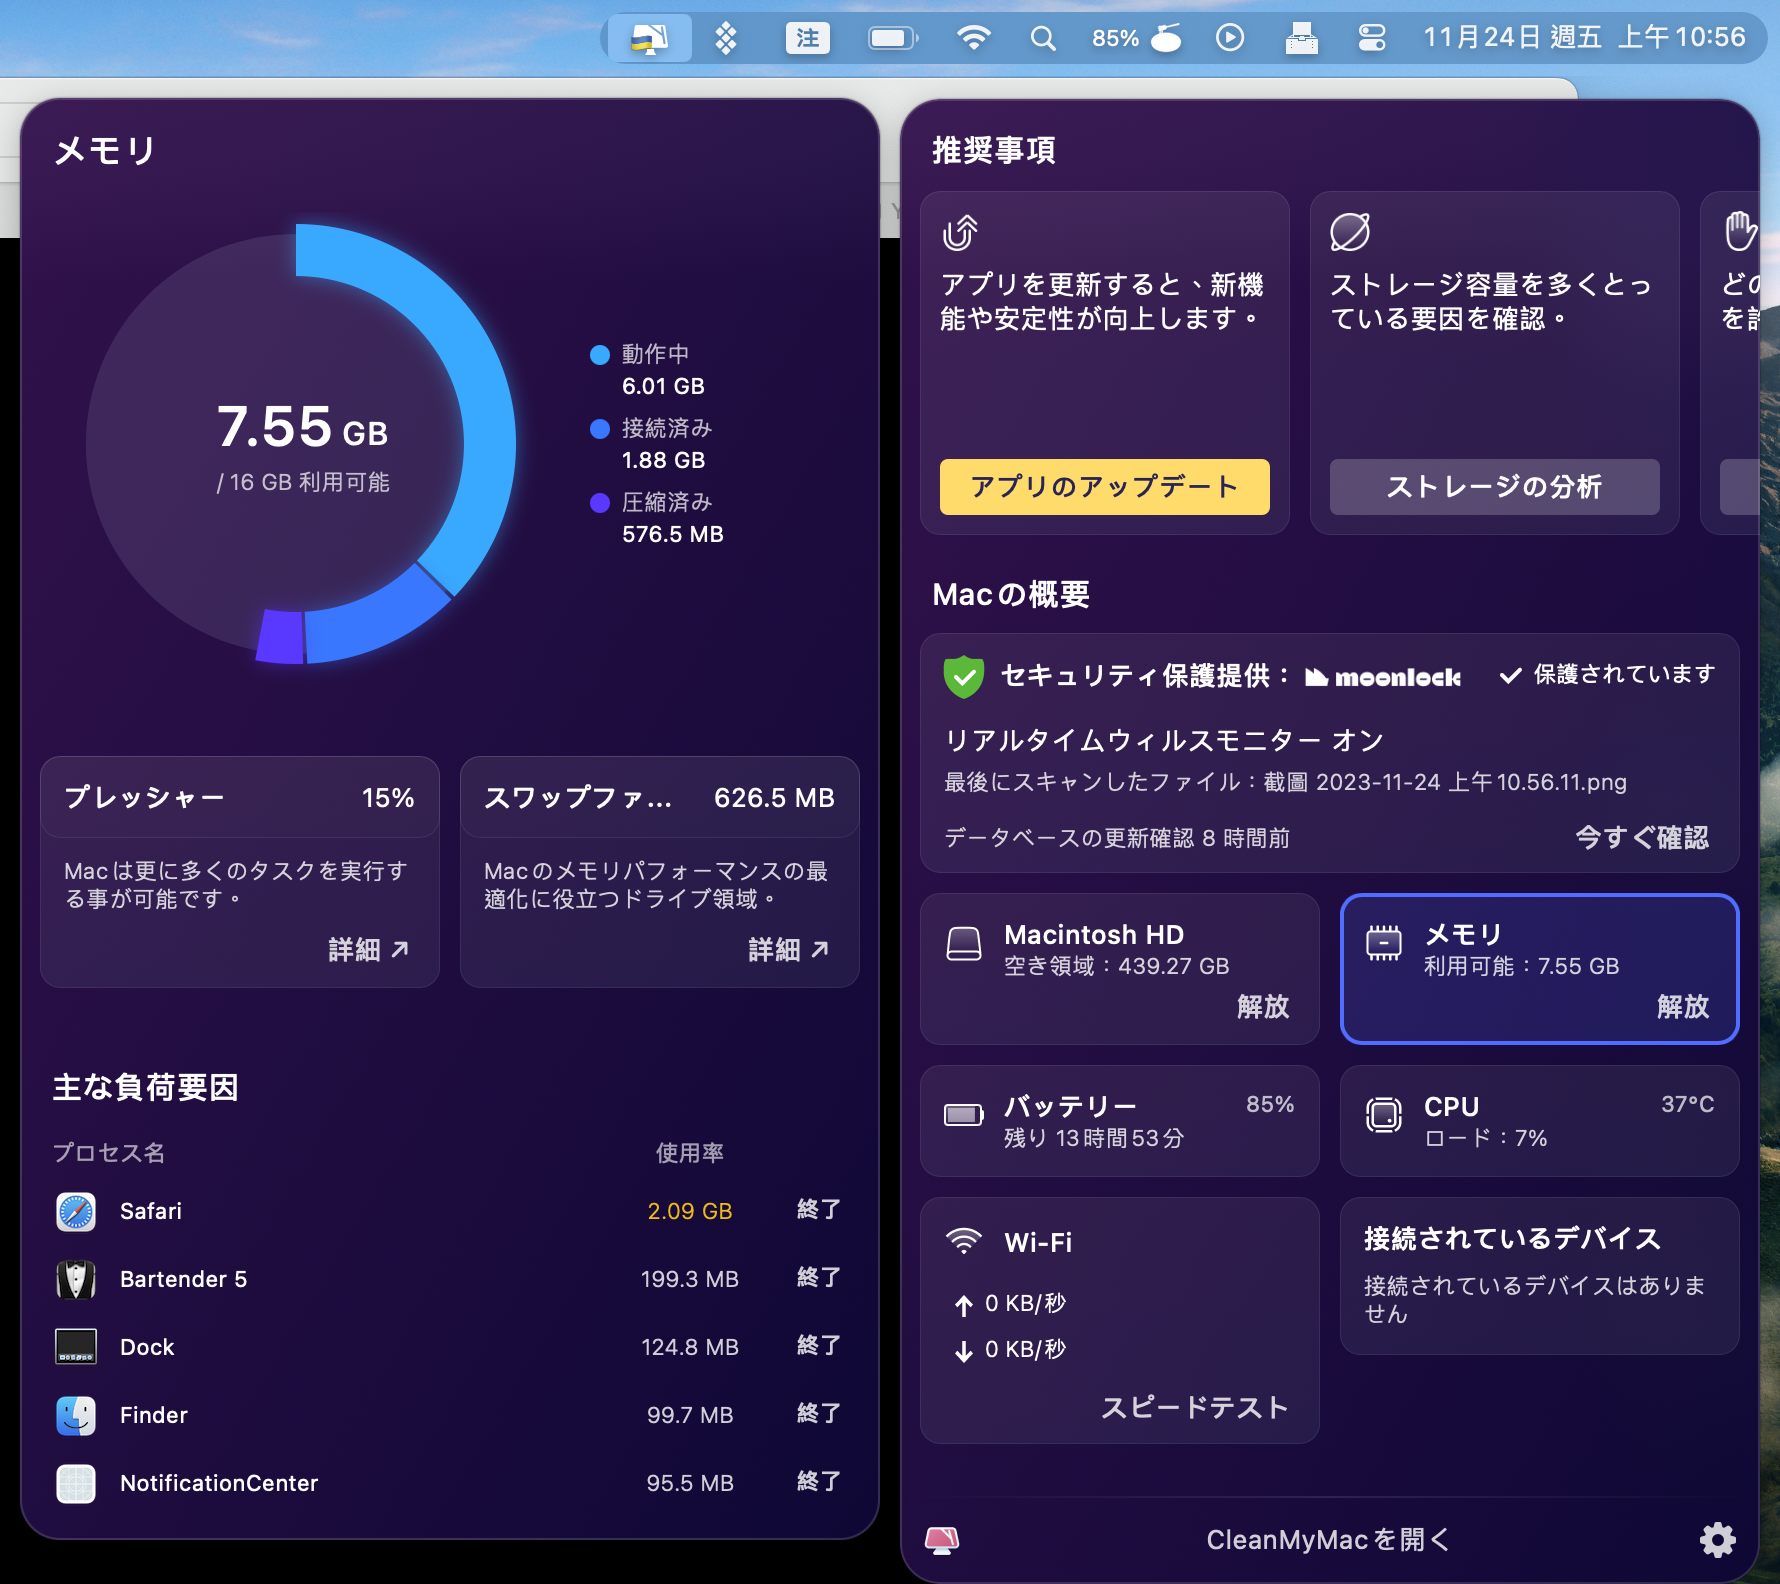The height and width of the screenshot is (1584, 1780).
Task: Click the Wi-Fi menu bar icon
Action: pyautogui.click(x=973, y=39)
